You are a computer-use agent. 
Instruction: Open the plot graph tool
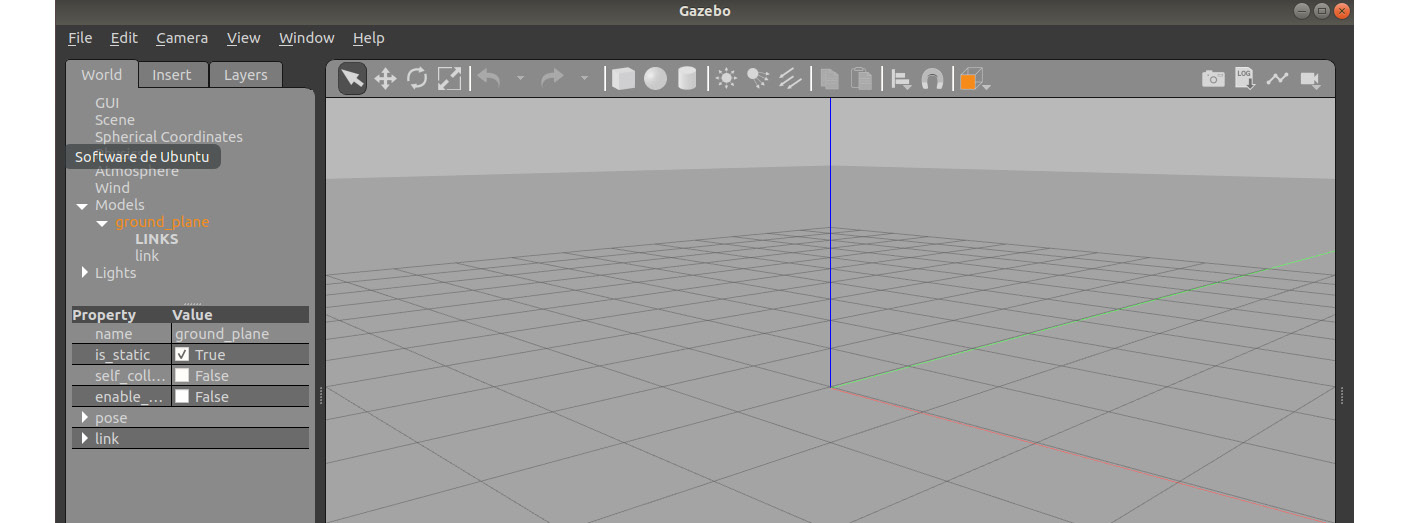coord(1277,78)
